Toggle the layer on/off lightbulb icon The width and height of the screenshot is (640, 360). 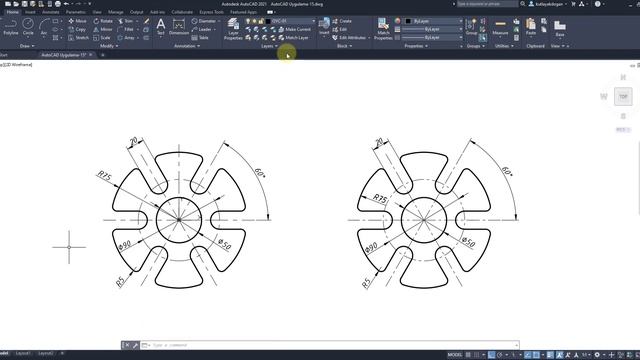(x=248, y=21)
